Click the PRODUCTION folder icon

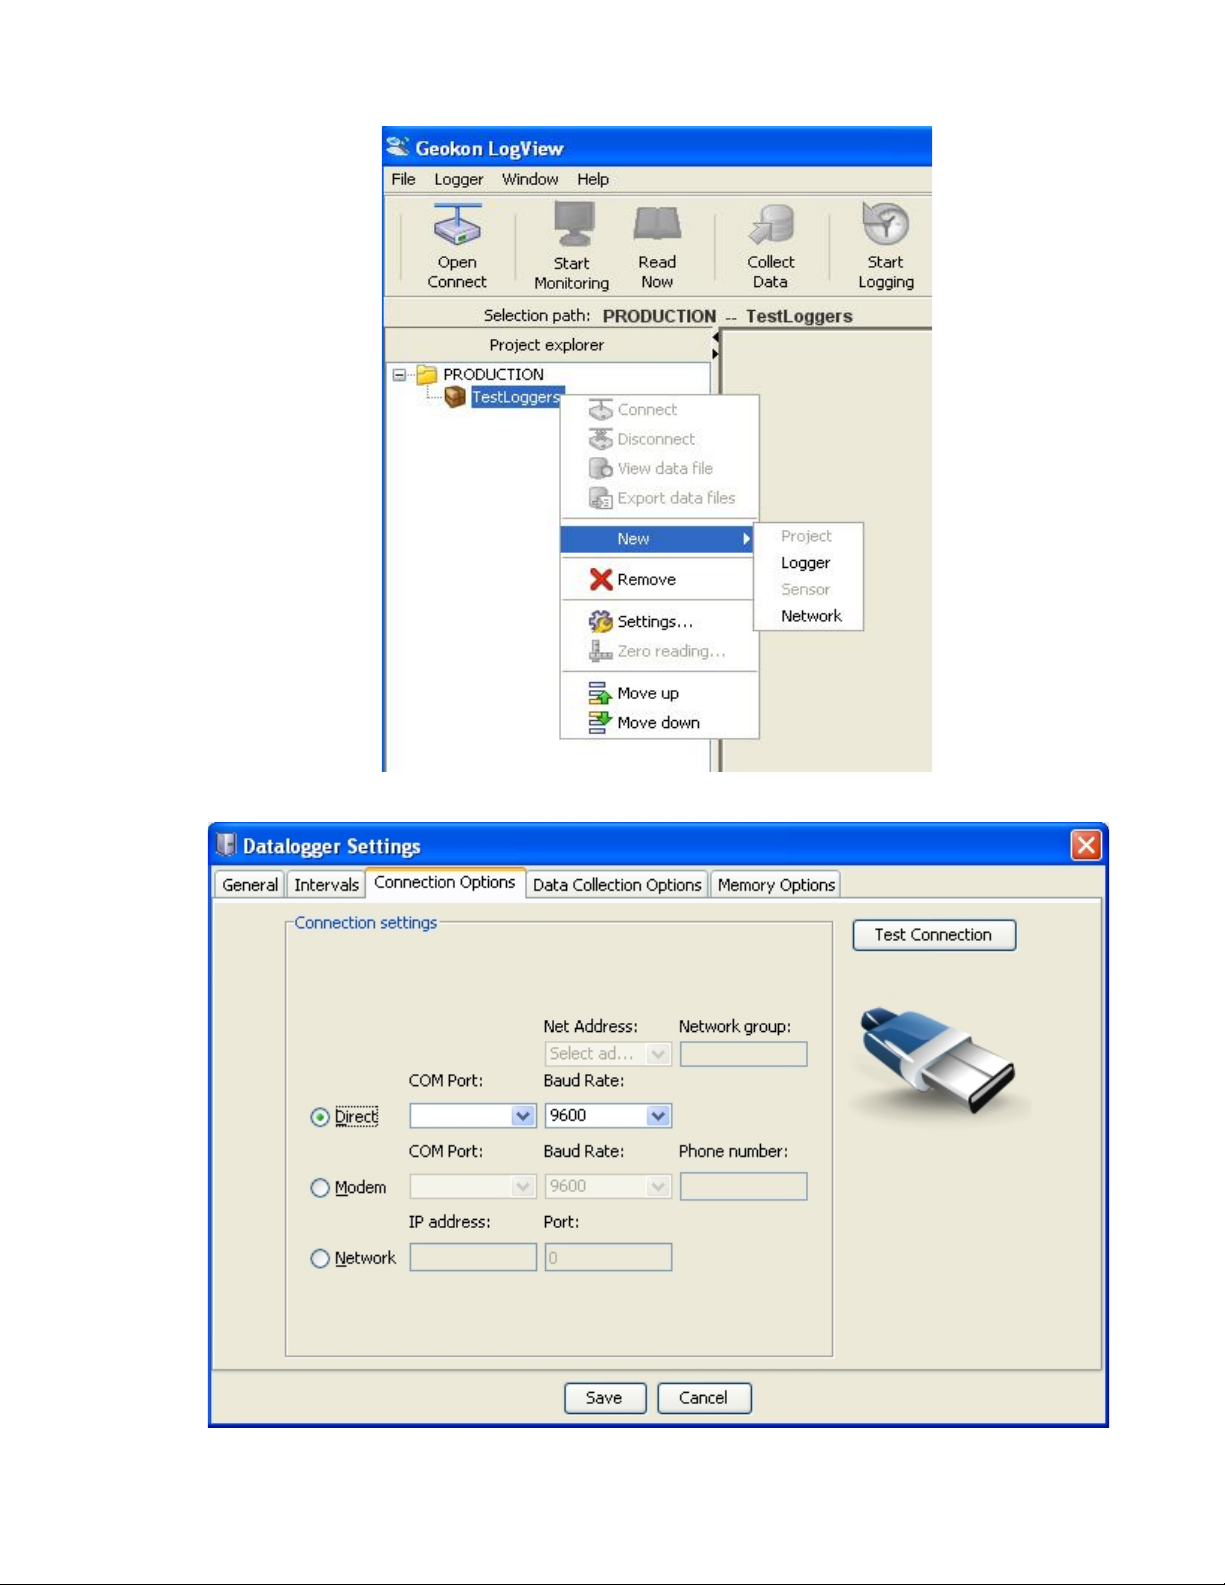[427, 374]
